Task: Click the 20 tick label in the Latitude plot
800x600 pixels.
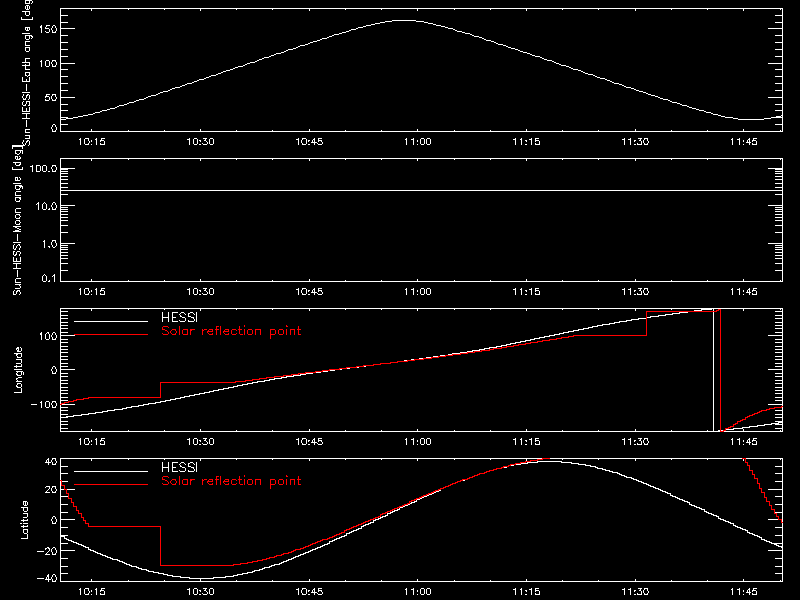Action: point(51,490)
